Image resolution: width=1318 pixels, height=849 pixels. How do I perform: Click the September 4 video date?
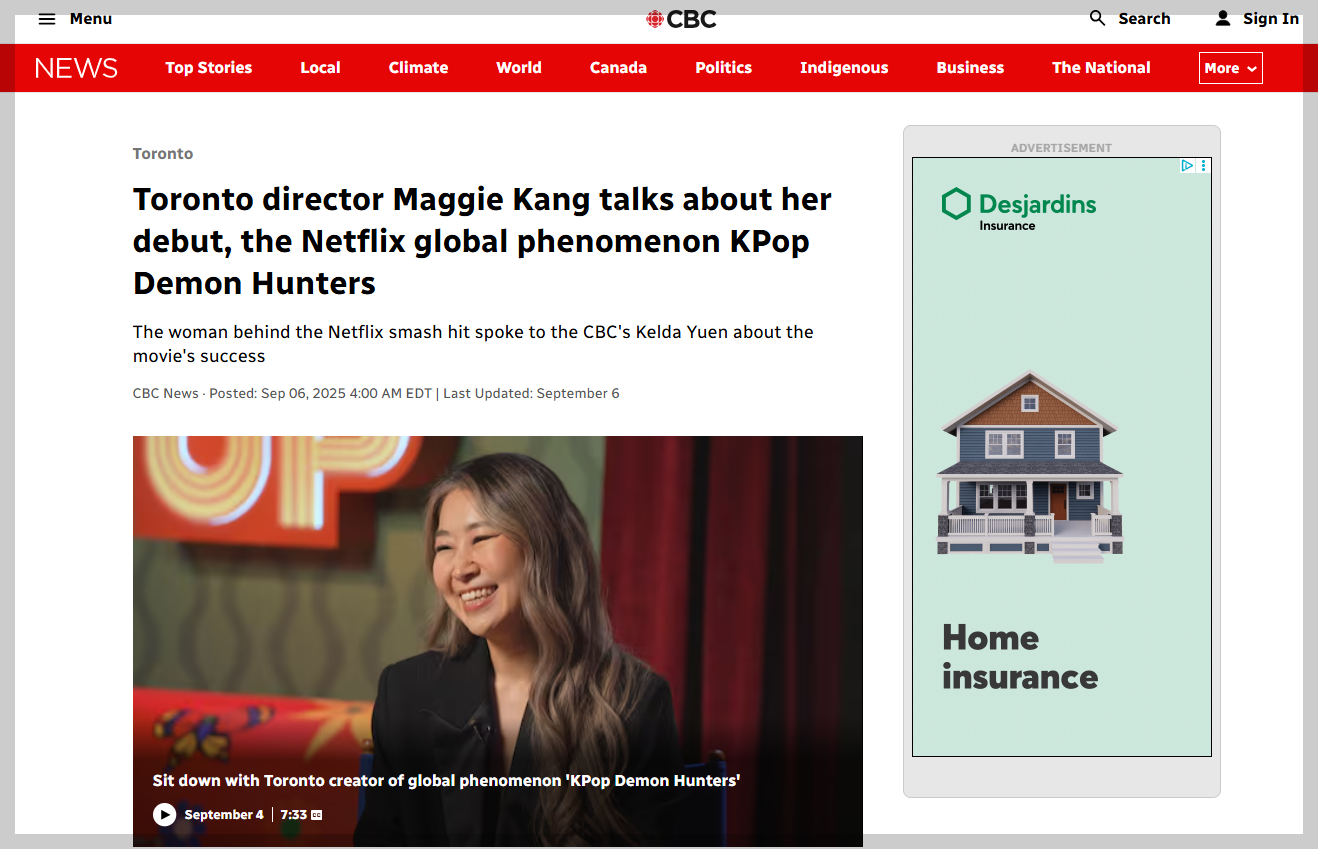coord(224,815)
